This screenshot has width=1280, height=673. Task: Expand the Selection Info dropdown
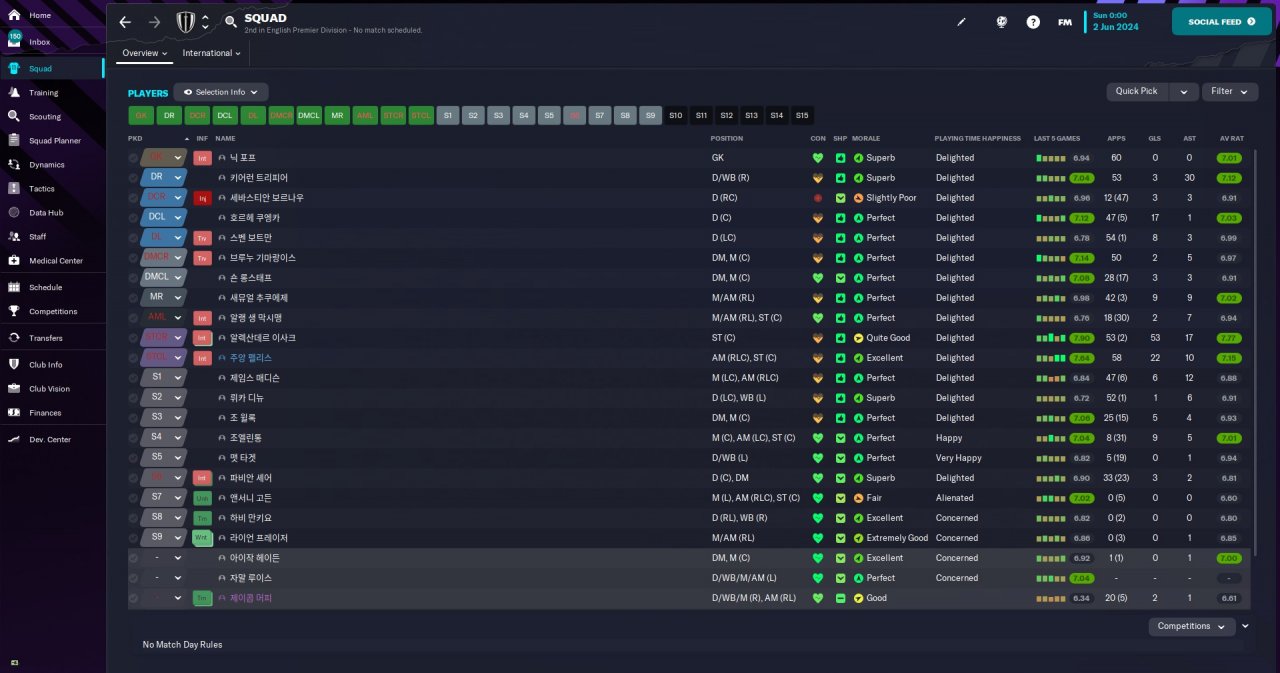pos(221,92)
